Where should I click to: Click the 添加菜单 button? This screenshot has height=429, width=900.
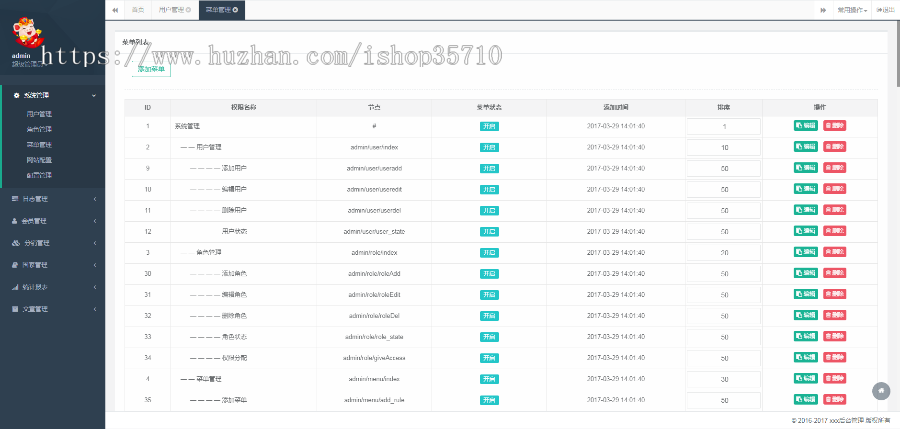coord(151,69)
